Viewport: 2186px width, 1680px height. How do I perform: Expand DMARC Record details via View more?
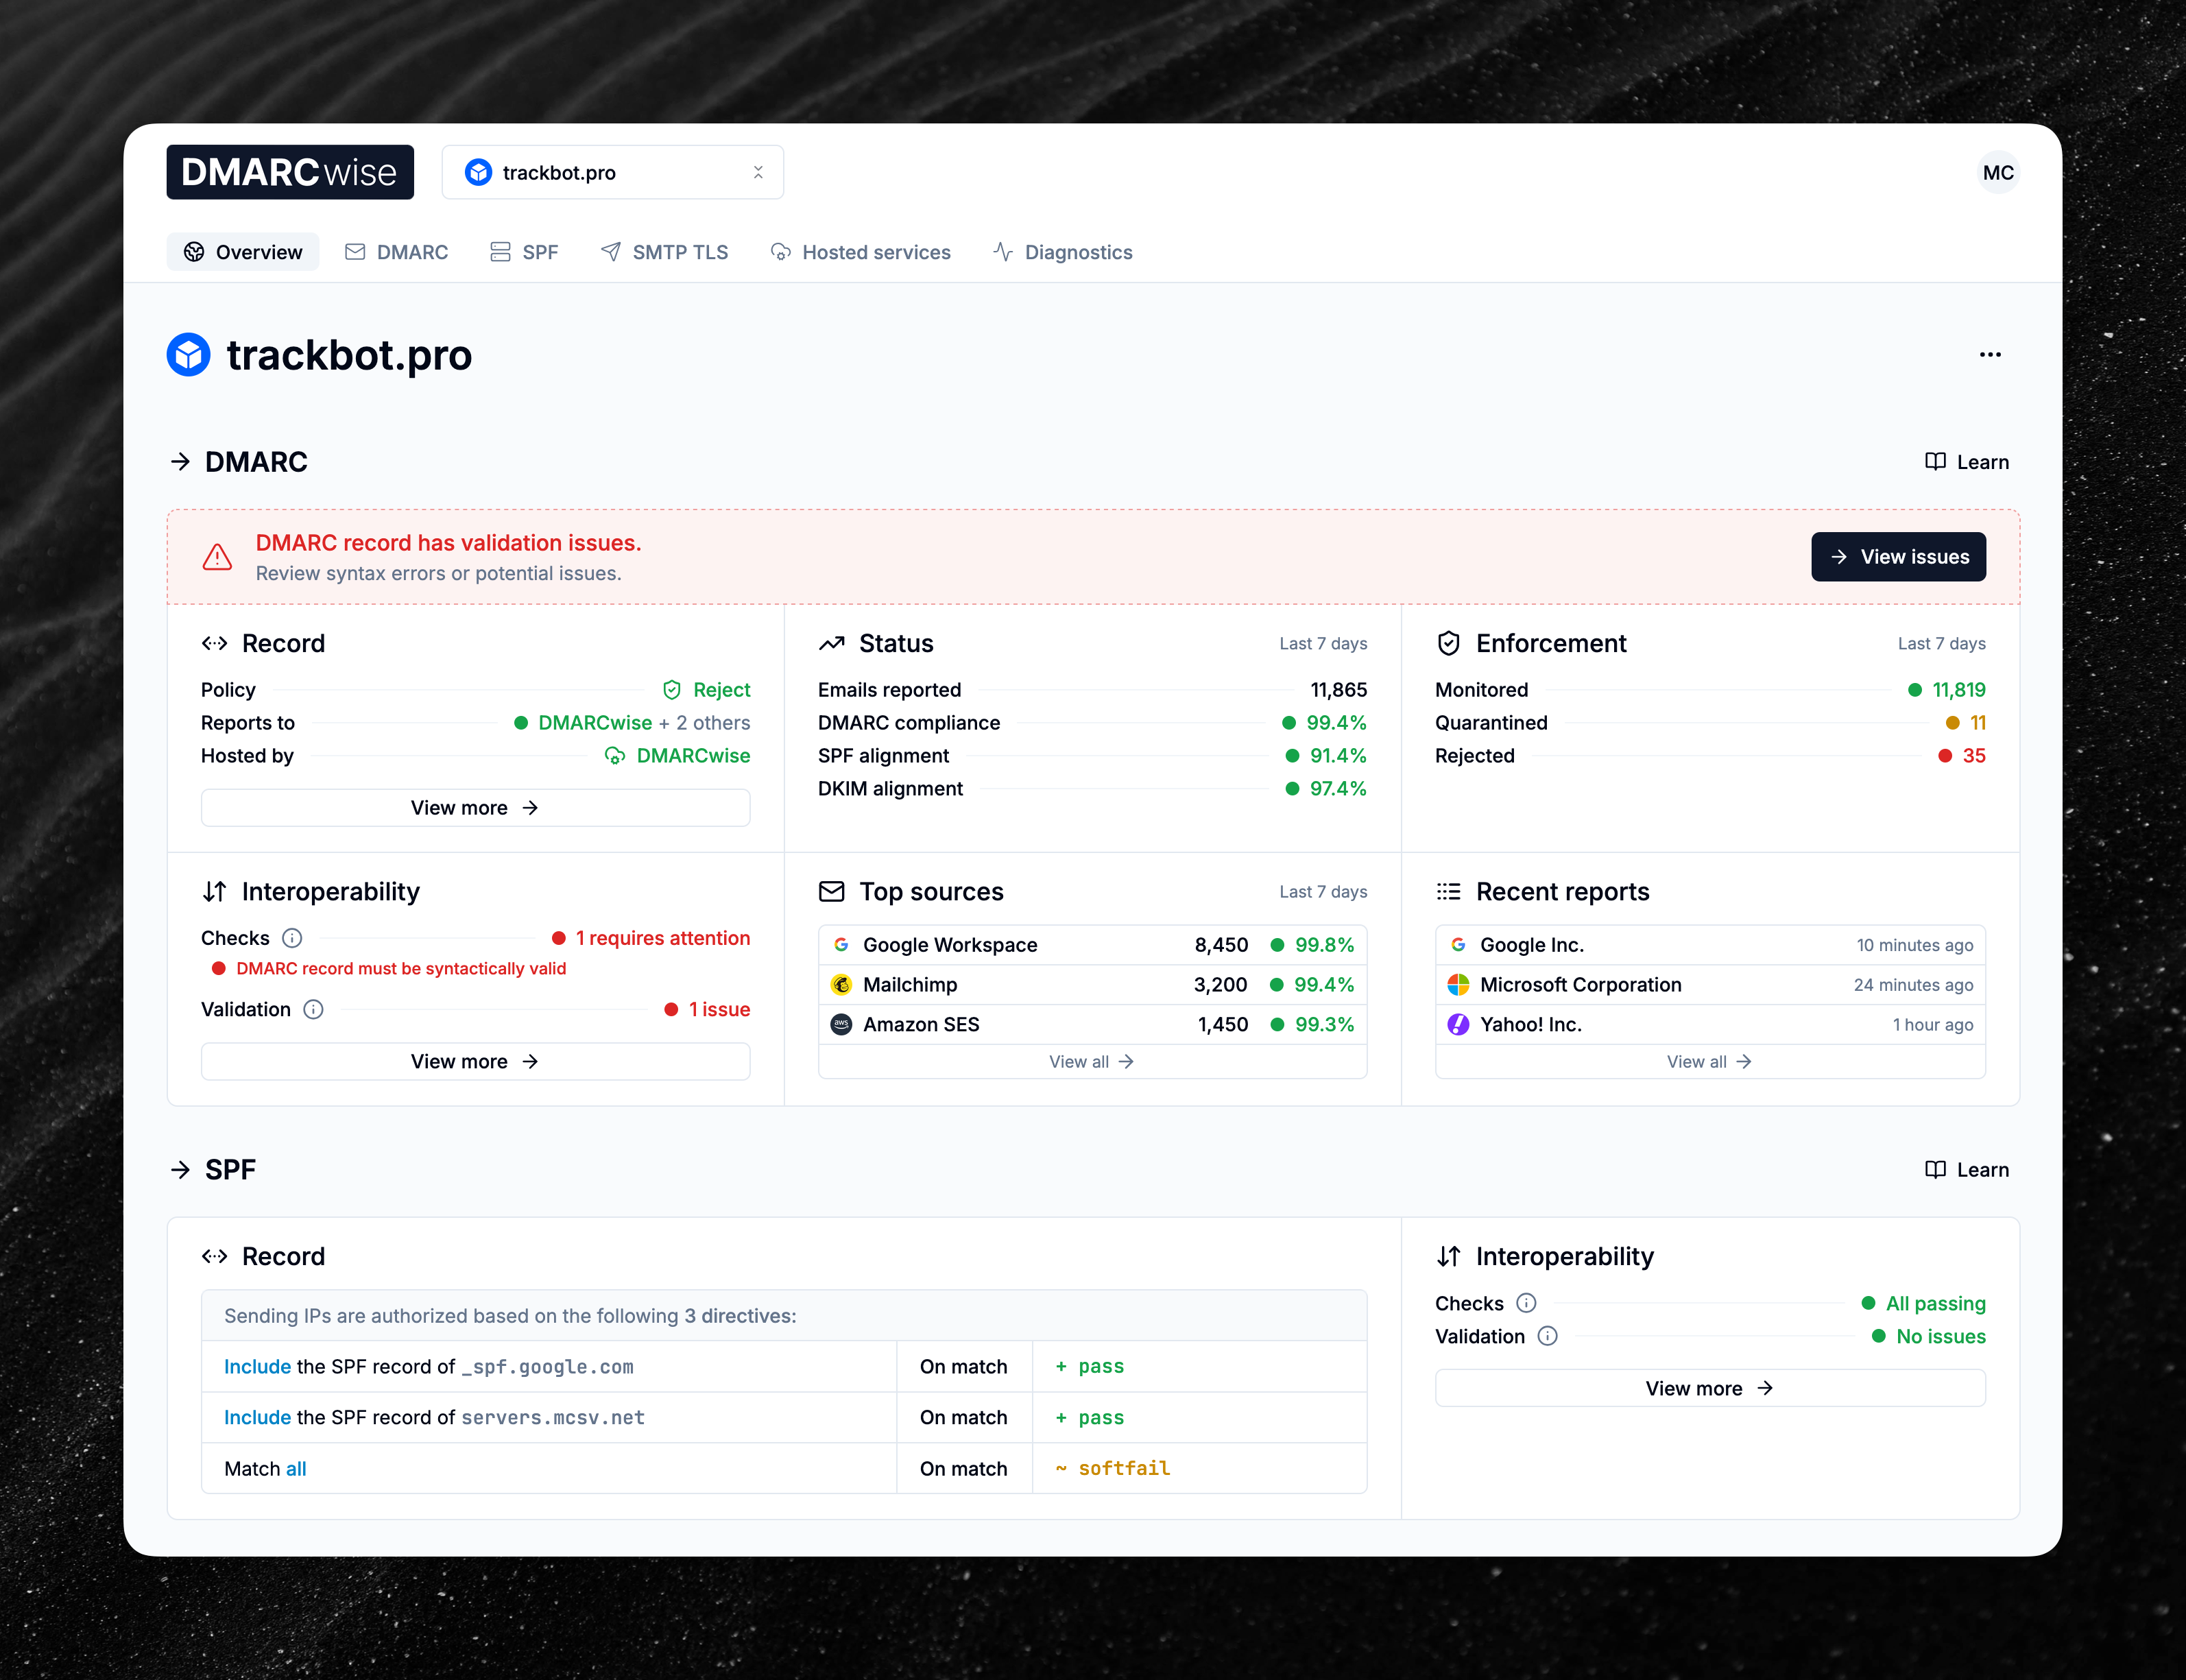coord(474,807)
